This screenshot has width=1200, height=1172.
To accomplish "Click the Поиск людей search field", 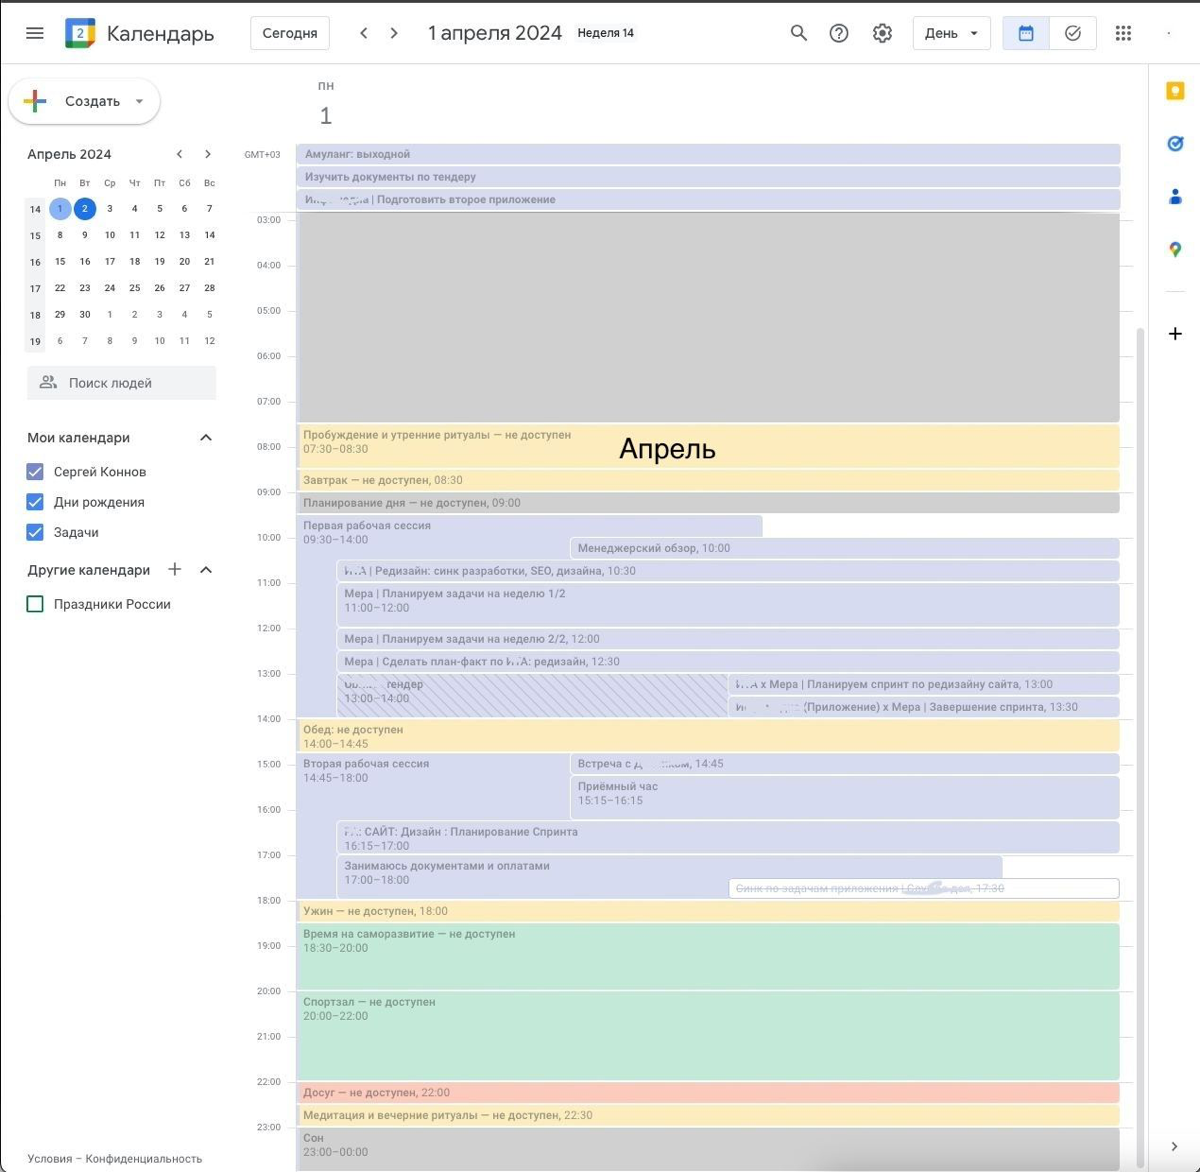I will coord(121,383).
